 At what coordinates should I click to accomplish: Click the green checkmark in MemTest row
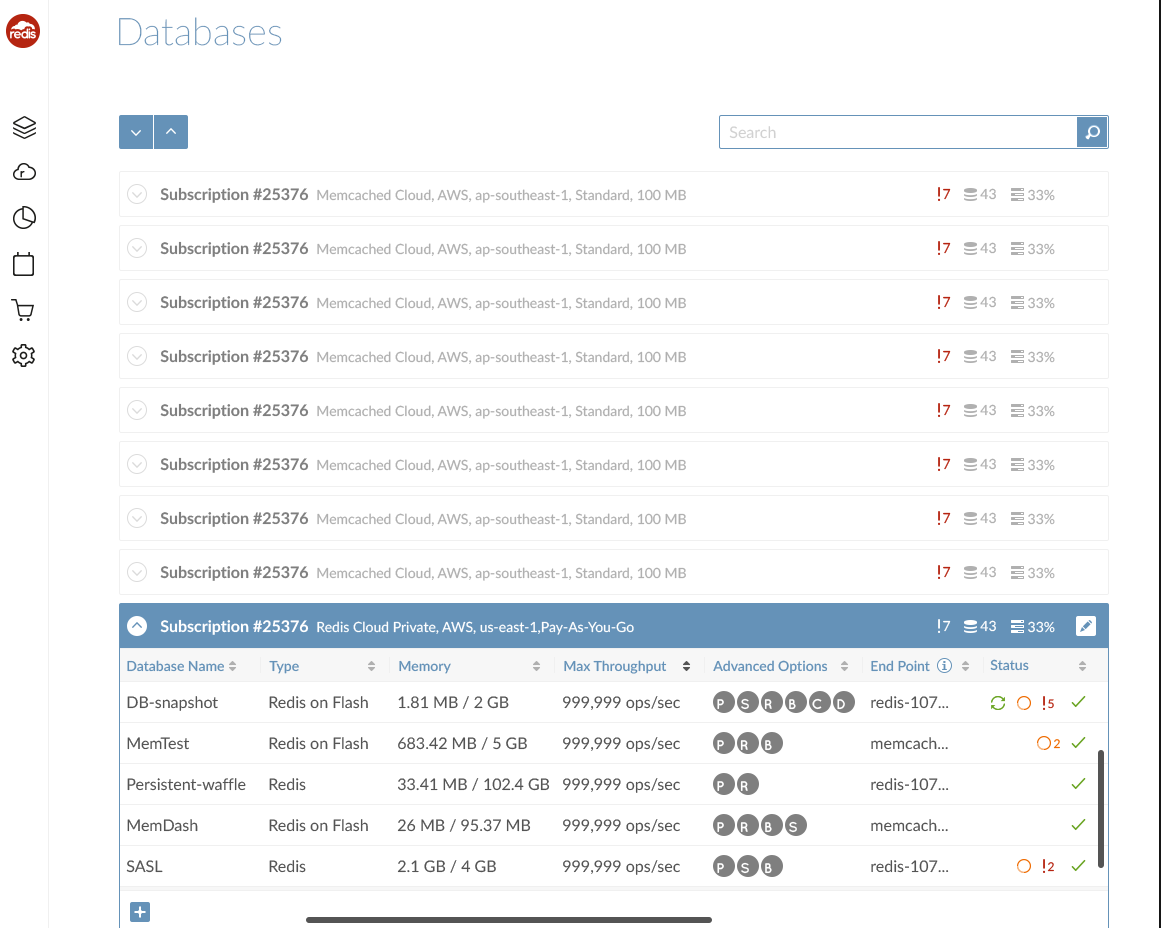pyautogui.click(x=1078, y=742)
